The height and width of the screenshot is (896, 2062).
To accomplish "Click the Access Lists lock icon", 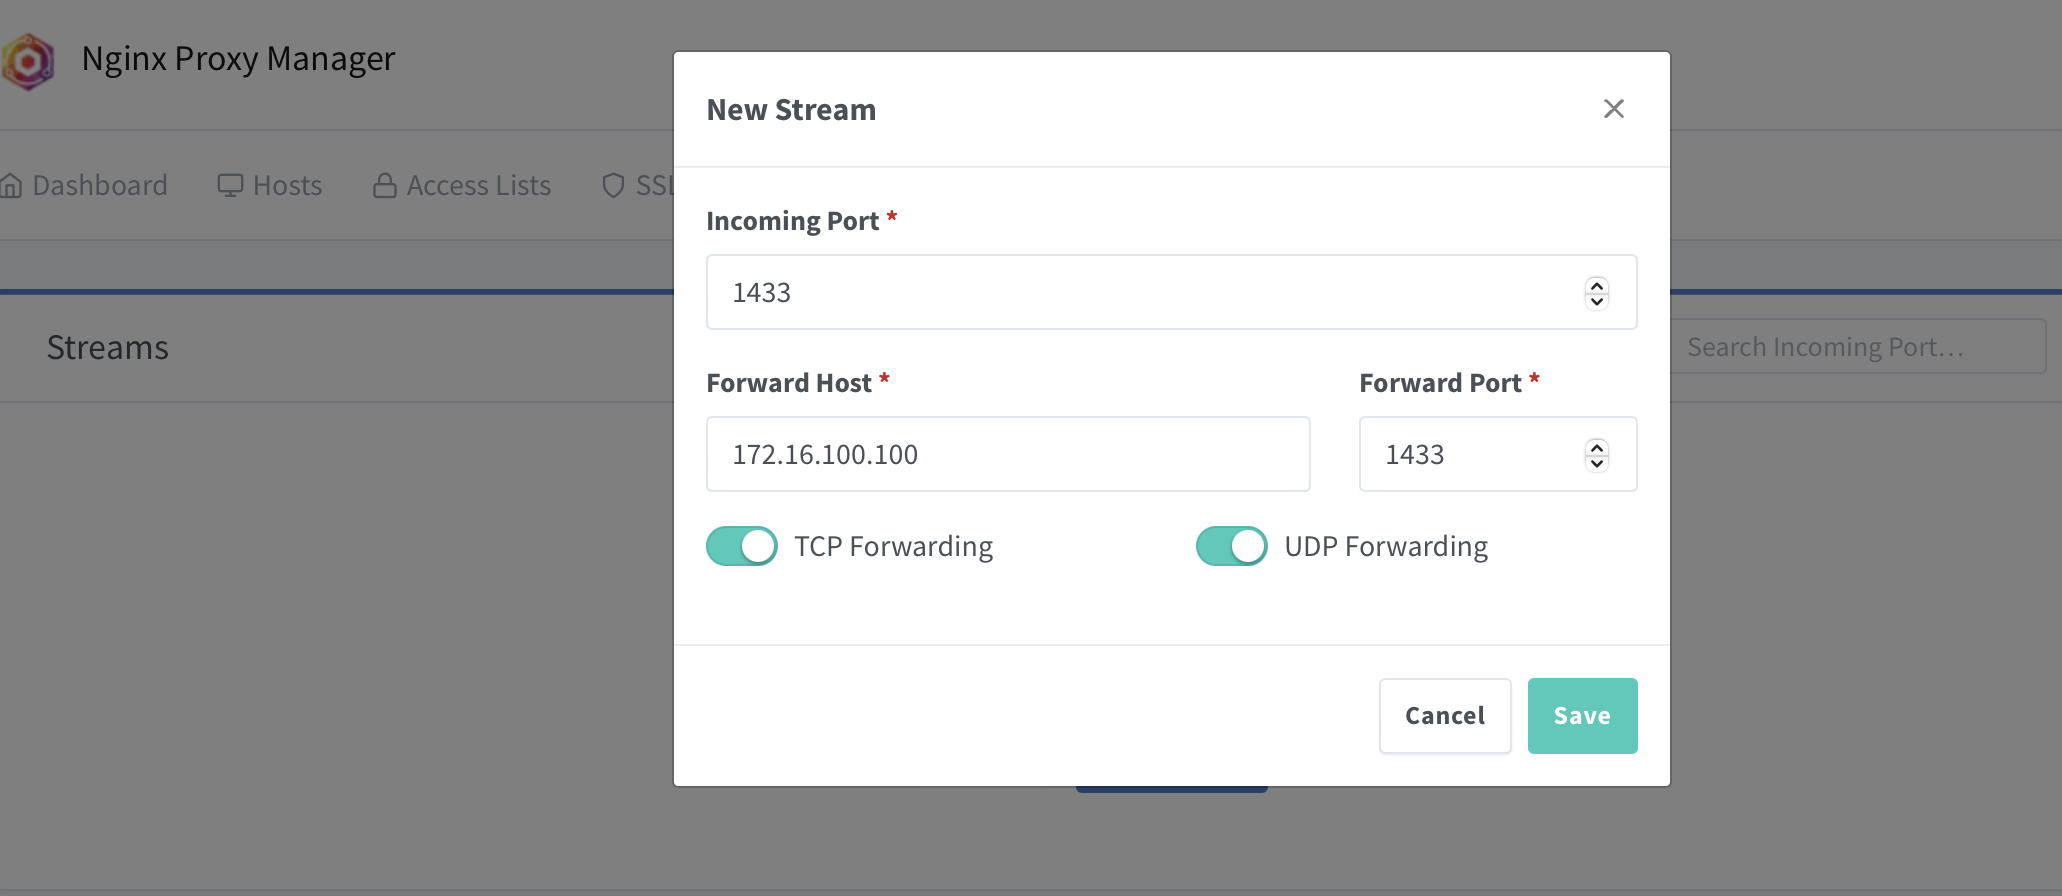I will (385, 186).
